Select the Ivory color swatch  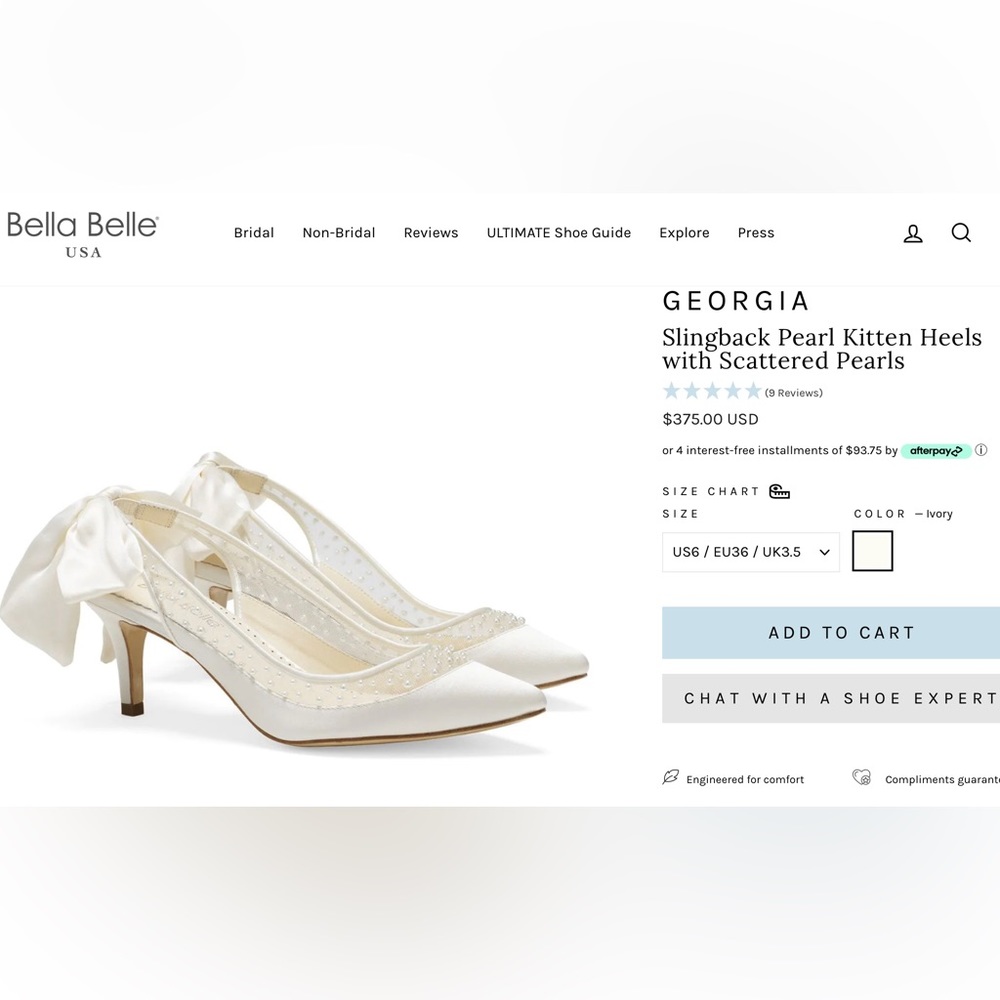pos(872,550)
